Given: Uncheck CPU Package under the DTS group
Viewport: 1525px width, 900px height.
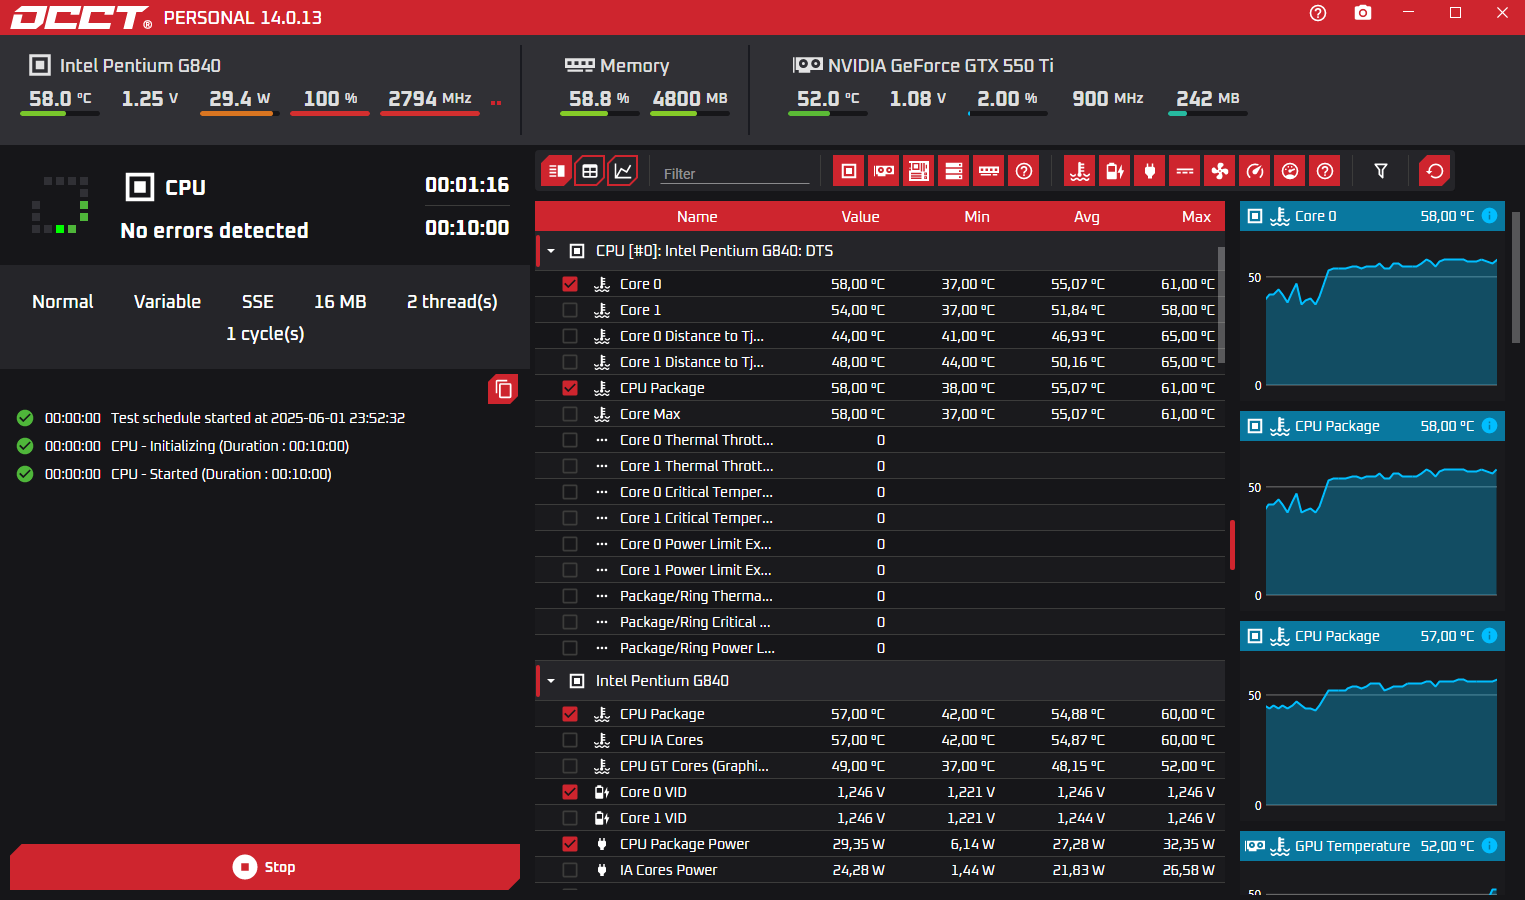Looking at the screenshot, I should pyautogui.click(x=570, y=388).
